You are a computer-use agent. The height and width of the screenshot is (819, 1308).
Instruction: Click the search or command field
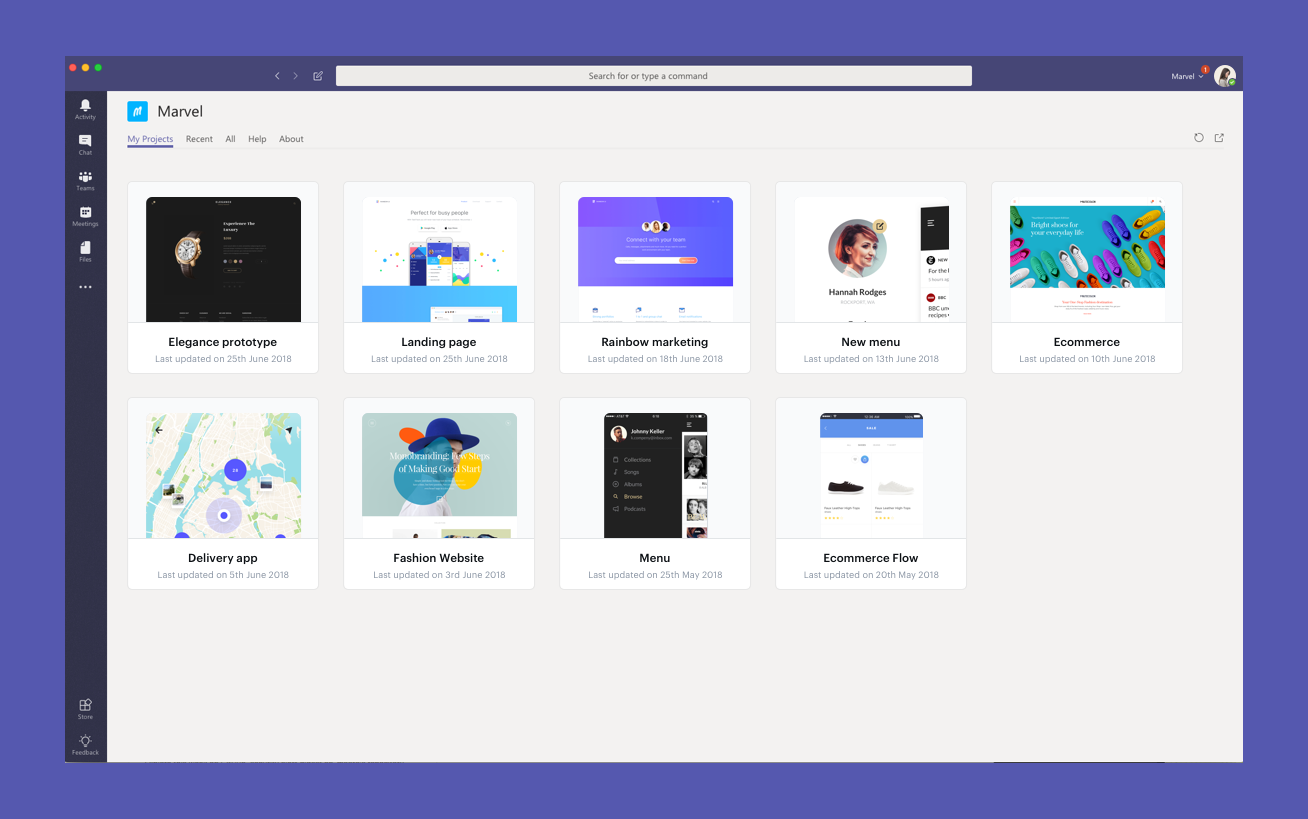653,76
